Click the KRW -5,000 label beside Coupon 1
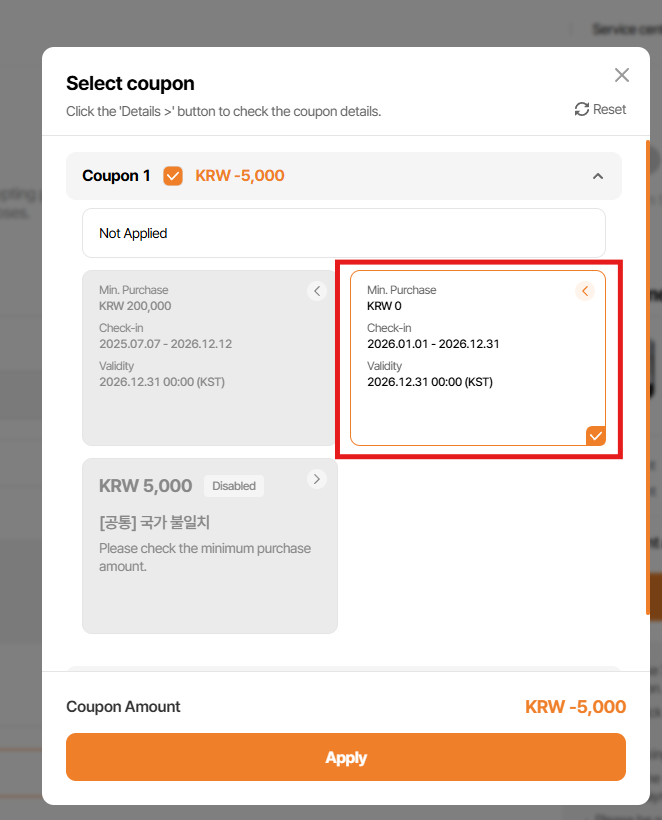Image resolution: width=662 pixels, height=820 pixels. point(240,176)
